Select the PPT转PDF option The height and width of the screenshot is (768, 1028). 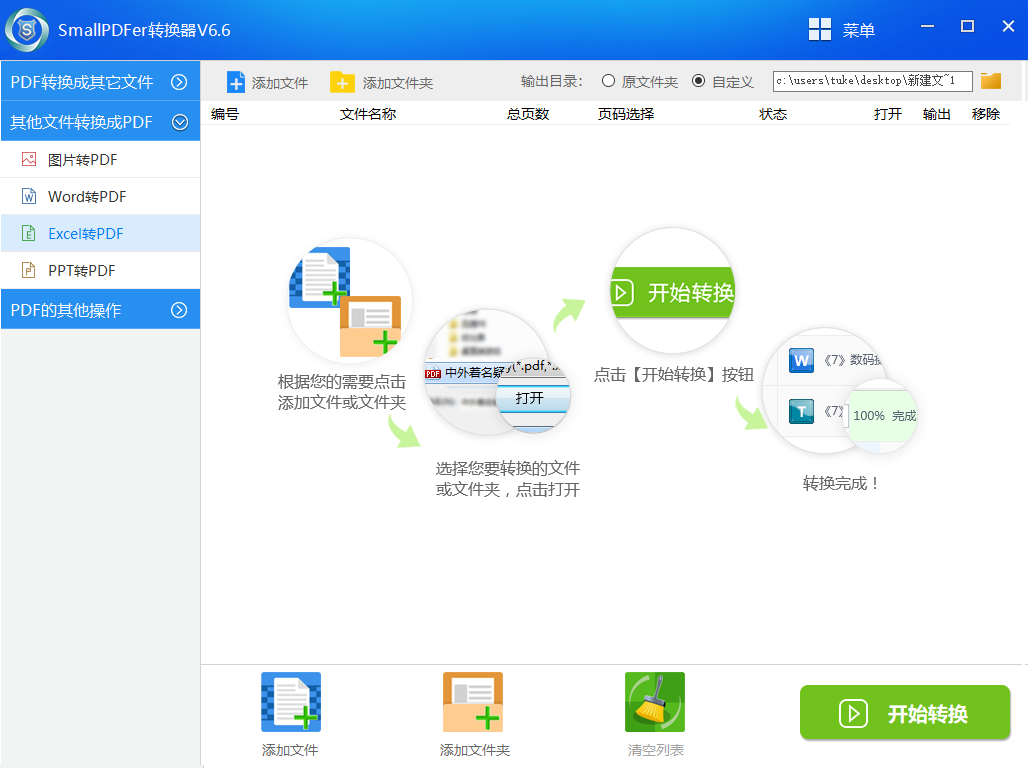click(29, 270)
